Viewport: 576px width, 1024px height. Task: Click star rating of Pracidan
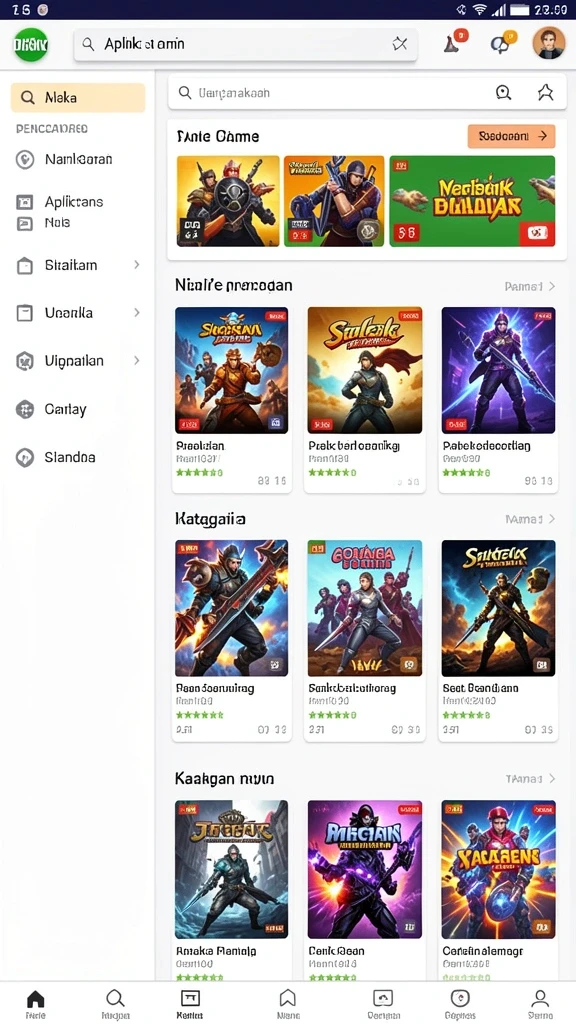(199, 472)
